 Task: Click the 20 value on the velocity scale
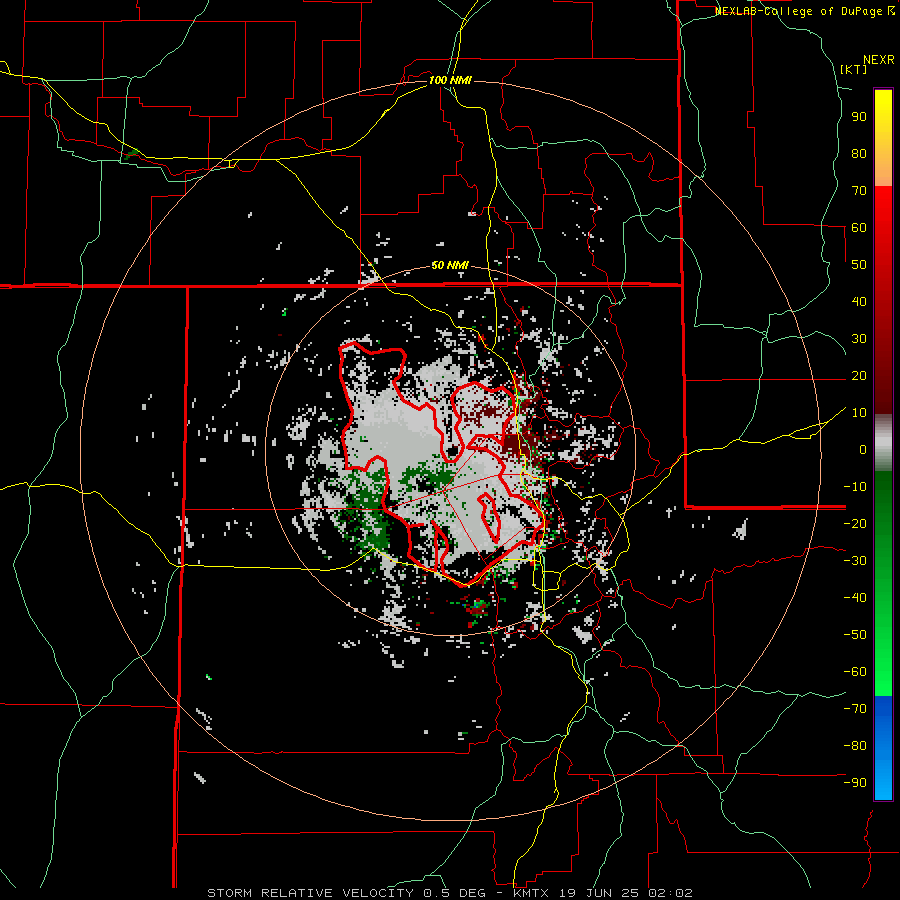[859, 375]
